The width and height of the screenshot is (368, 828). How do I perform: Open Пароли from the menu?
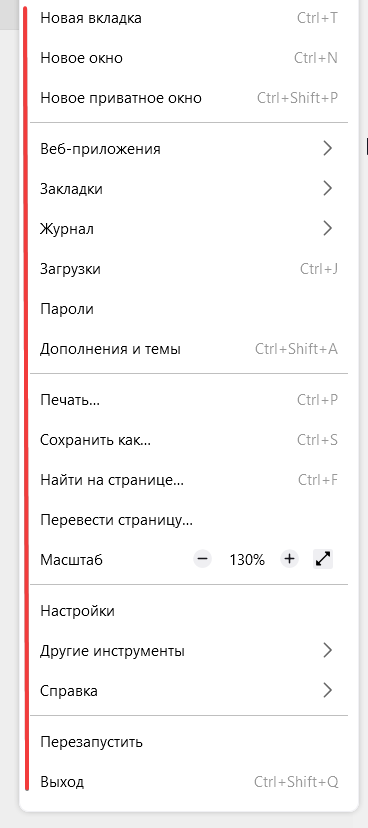tap(188, 309)
